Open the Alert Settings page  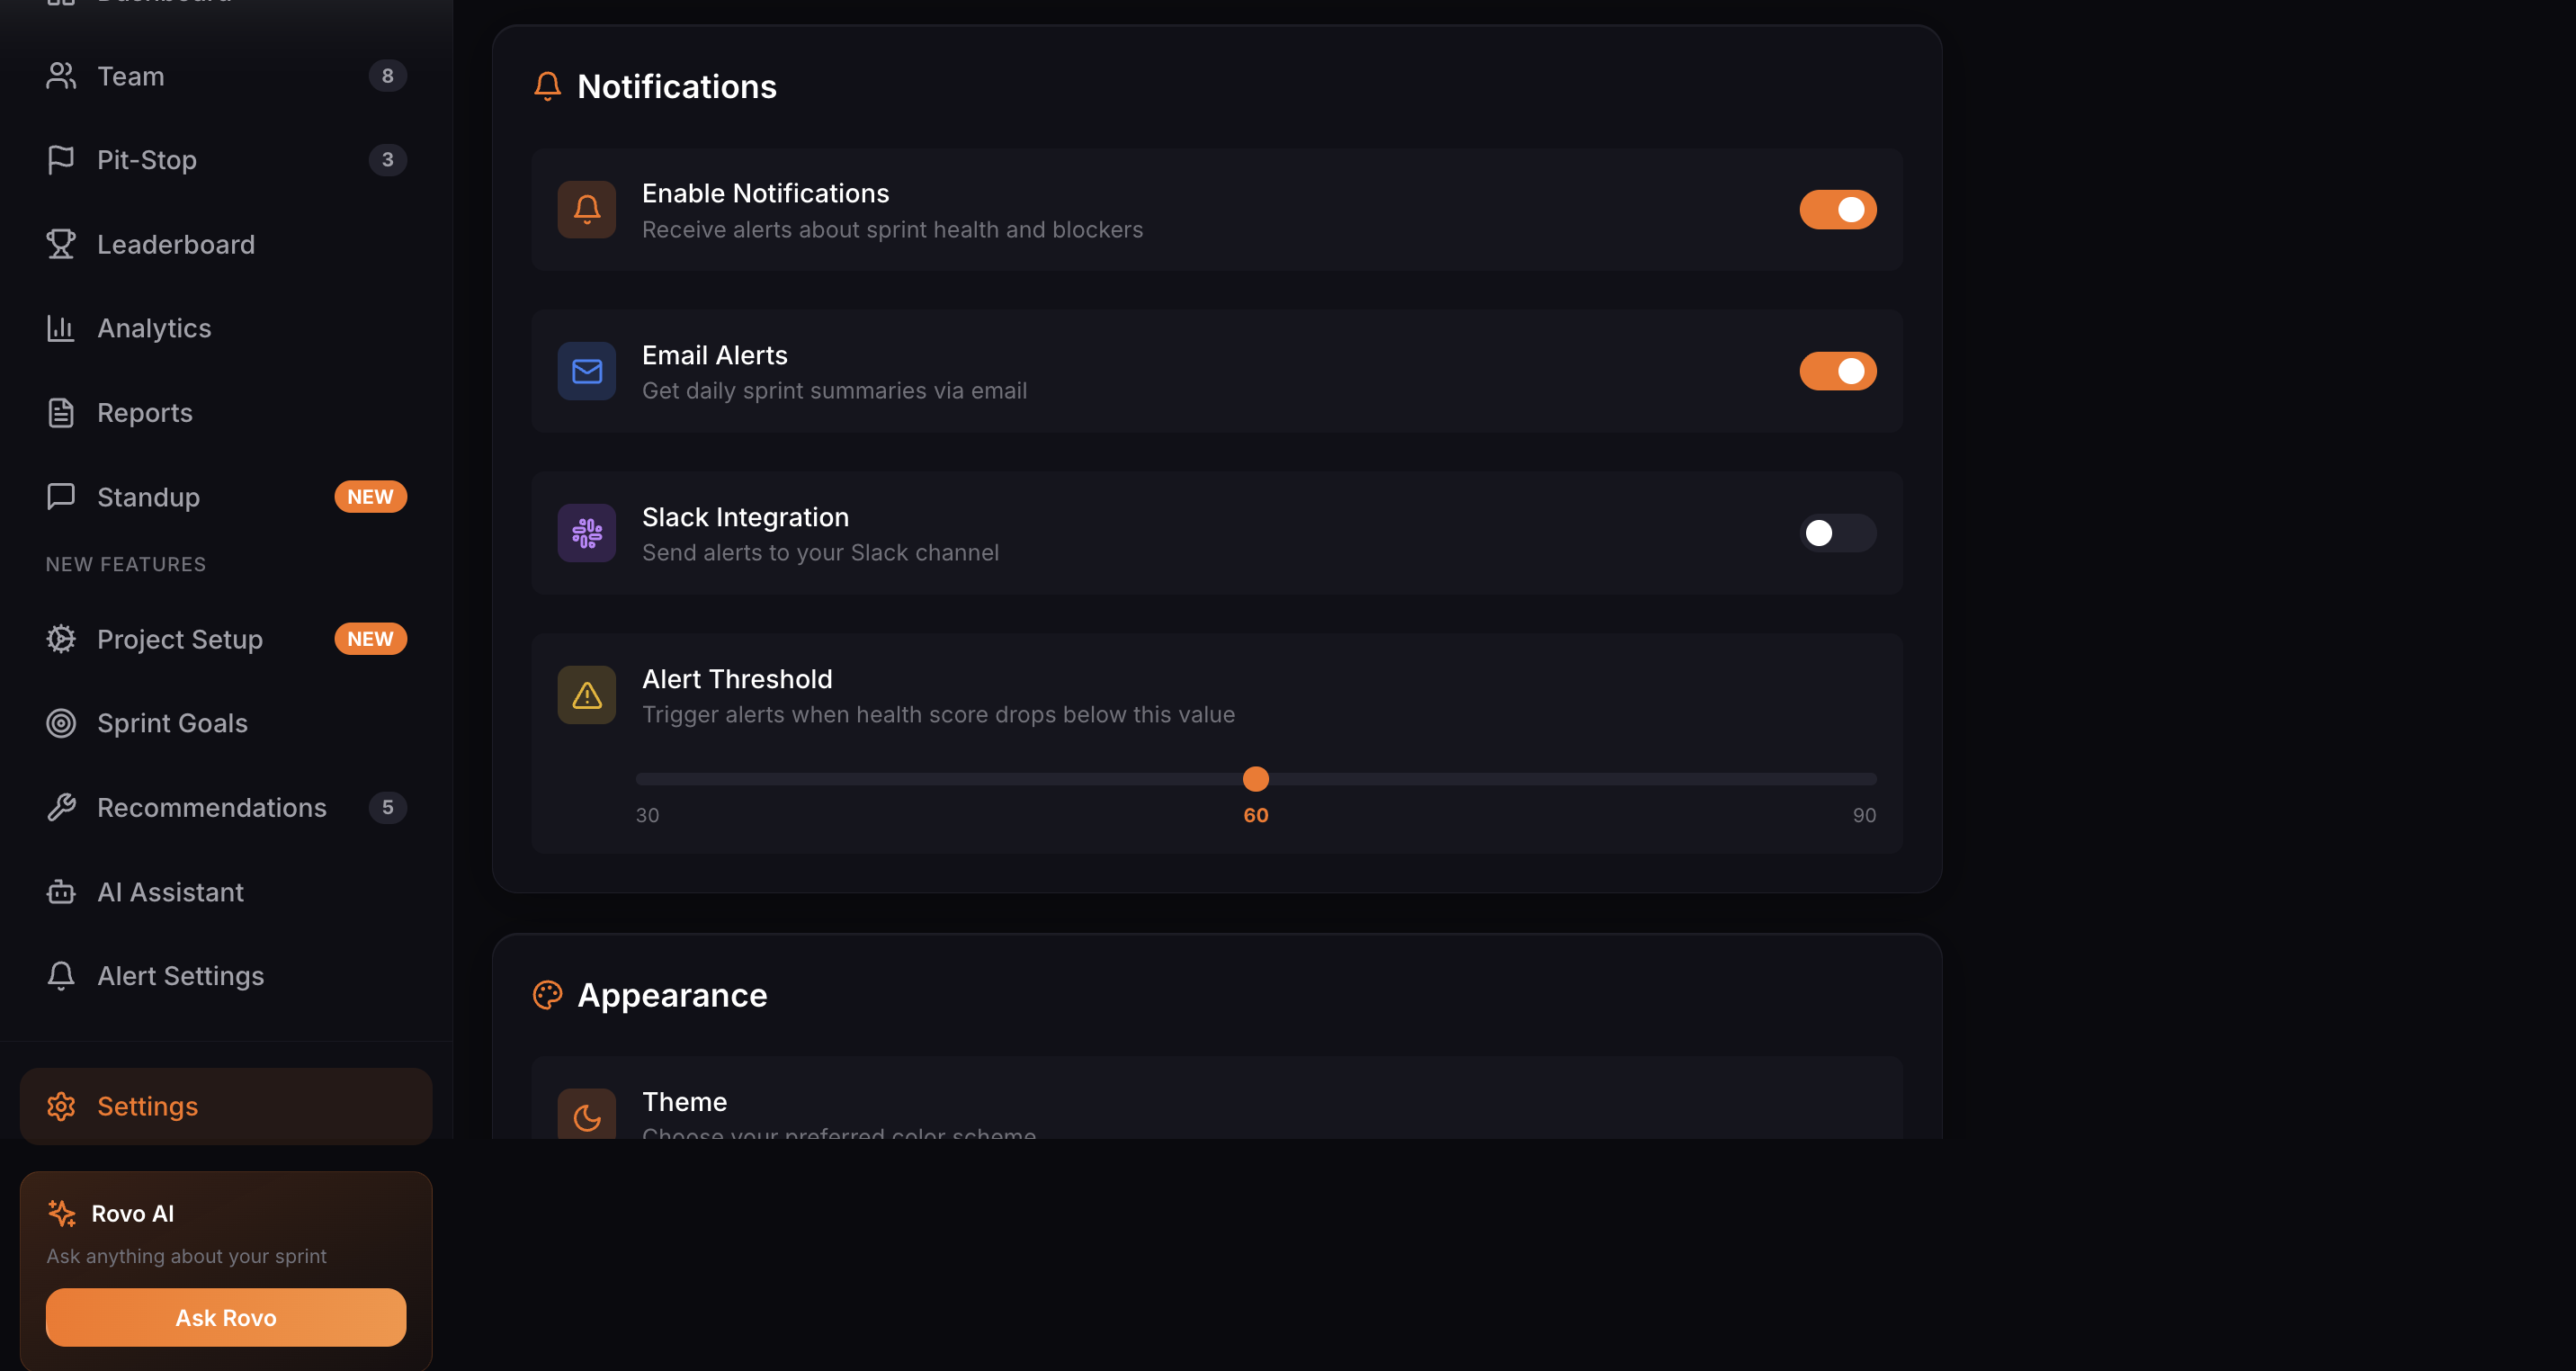pos(180,976)
